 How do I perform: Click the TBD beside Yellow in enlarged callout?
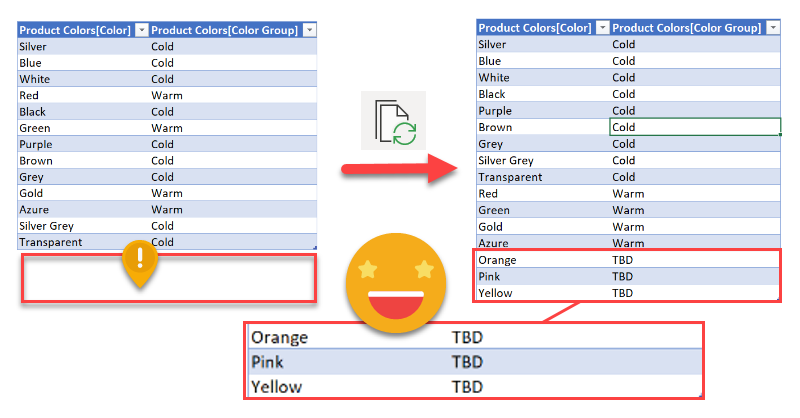click(x=467, y=386)
